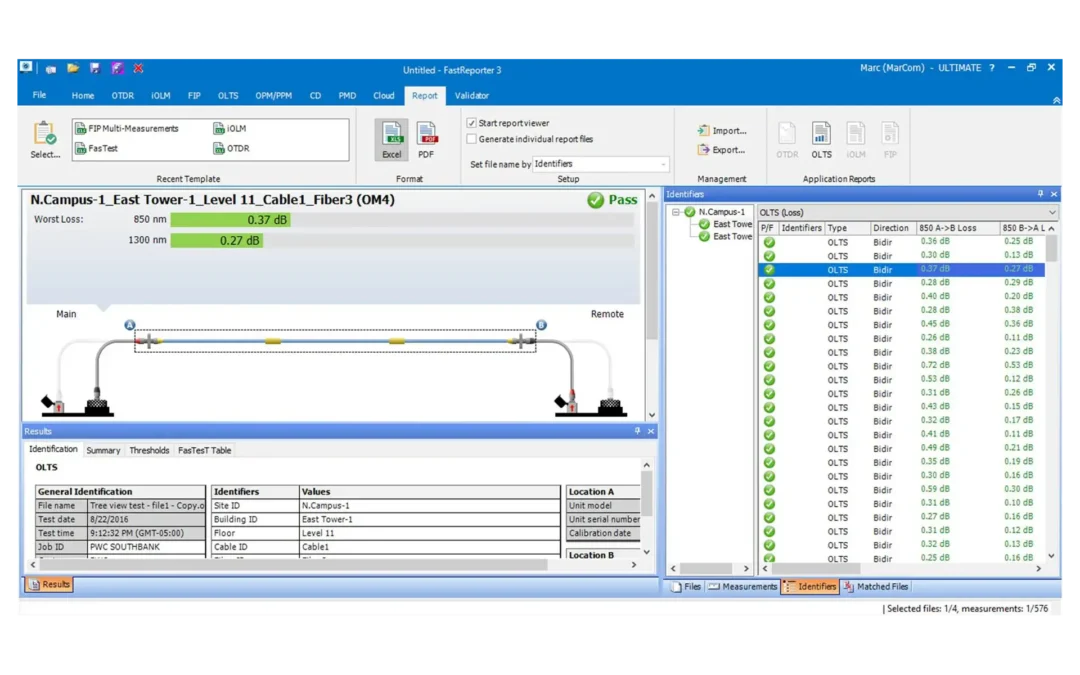Sort by the 850 A->B Loss column
The height and width of the screenshot is (675, 1080).
(x=957, y=228)
